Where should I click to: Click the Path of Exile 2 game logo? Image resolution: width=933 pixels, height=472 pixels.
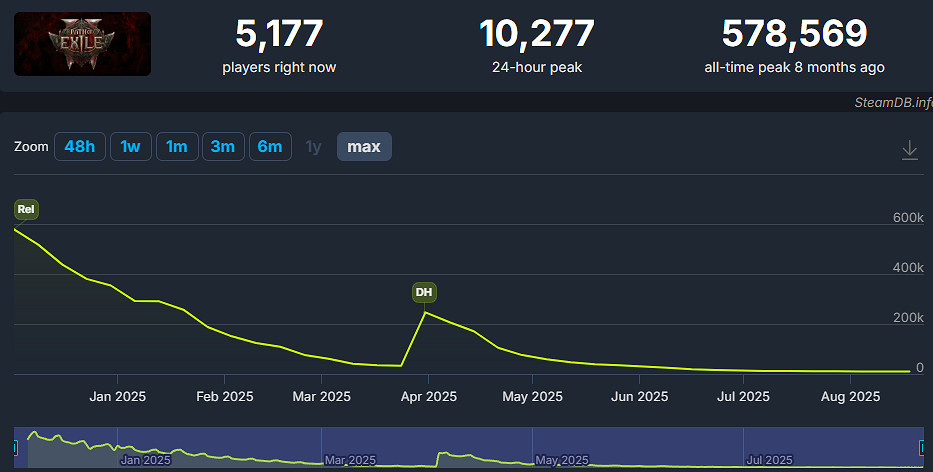coord(82,44)
